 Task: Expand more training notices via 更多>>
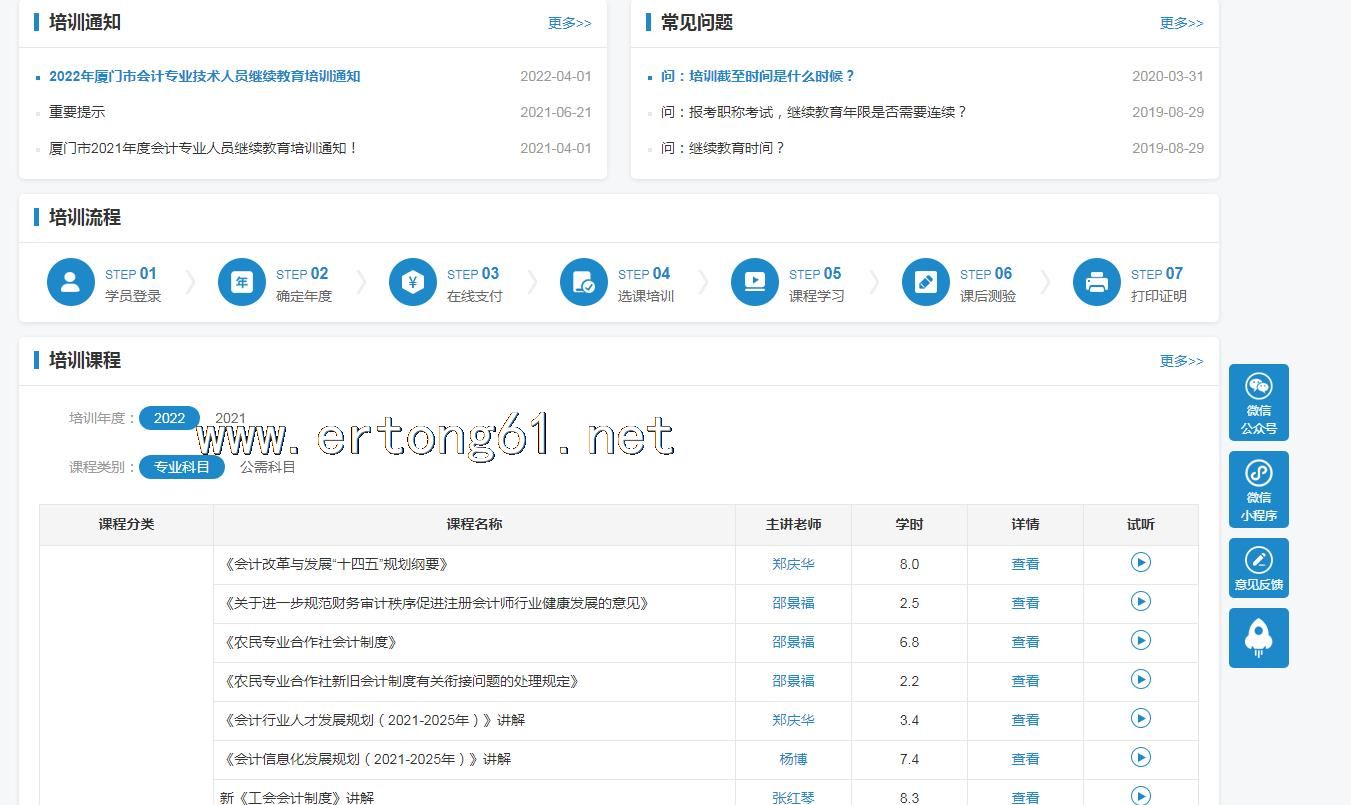click(x=569, y=23)
